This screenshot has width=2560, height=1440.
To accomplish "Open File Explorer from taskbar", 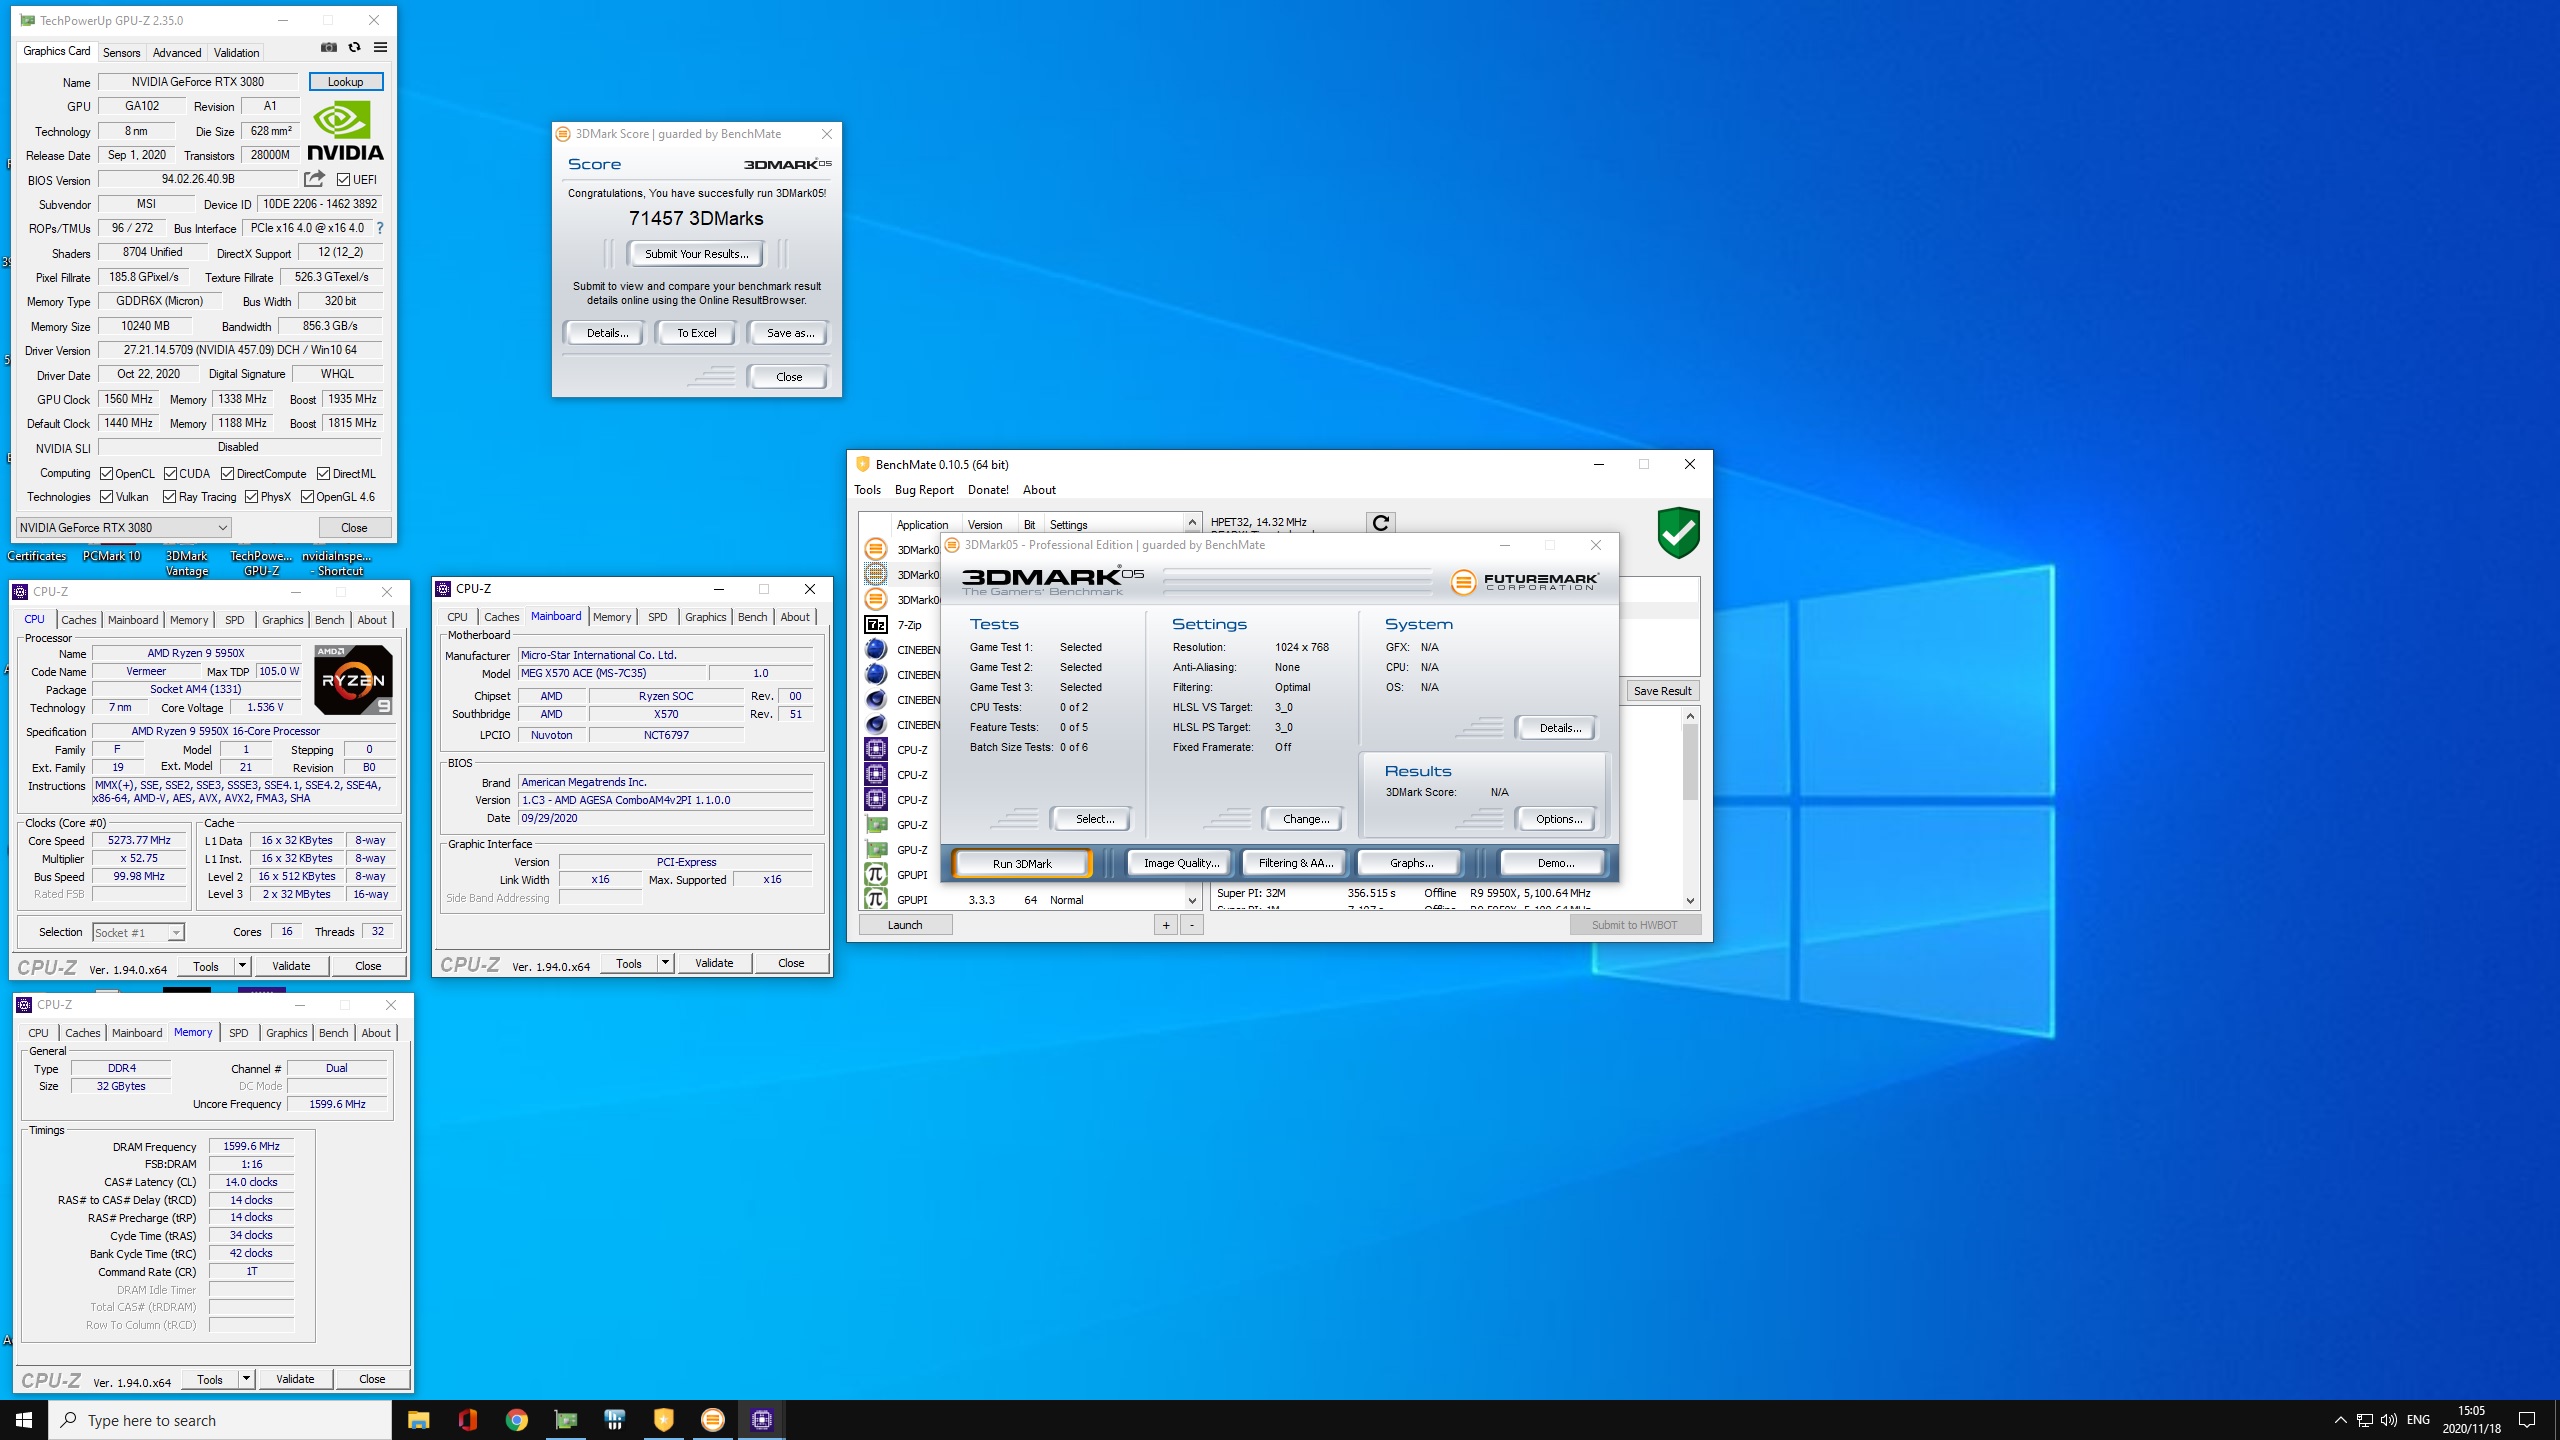I will pyautogui.click(x=418, y=1420).
